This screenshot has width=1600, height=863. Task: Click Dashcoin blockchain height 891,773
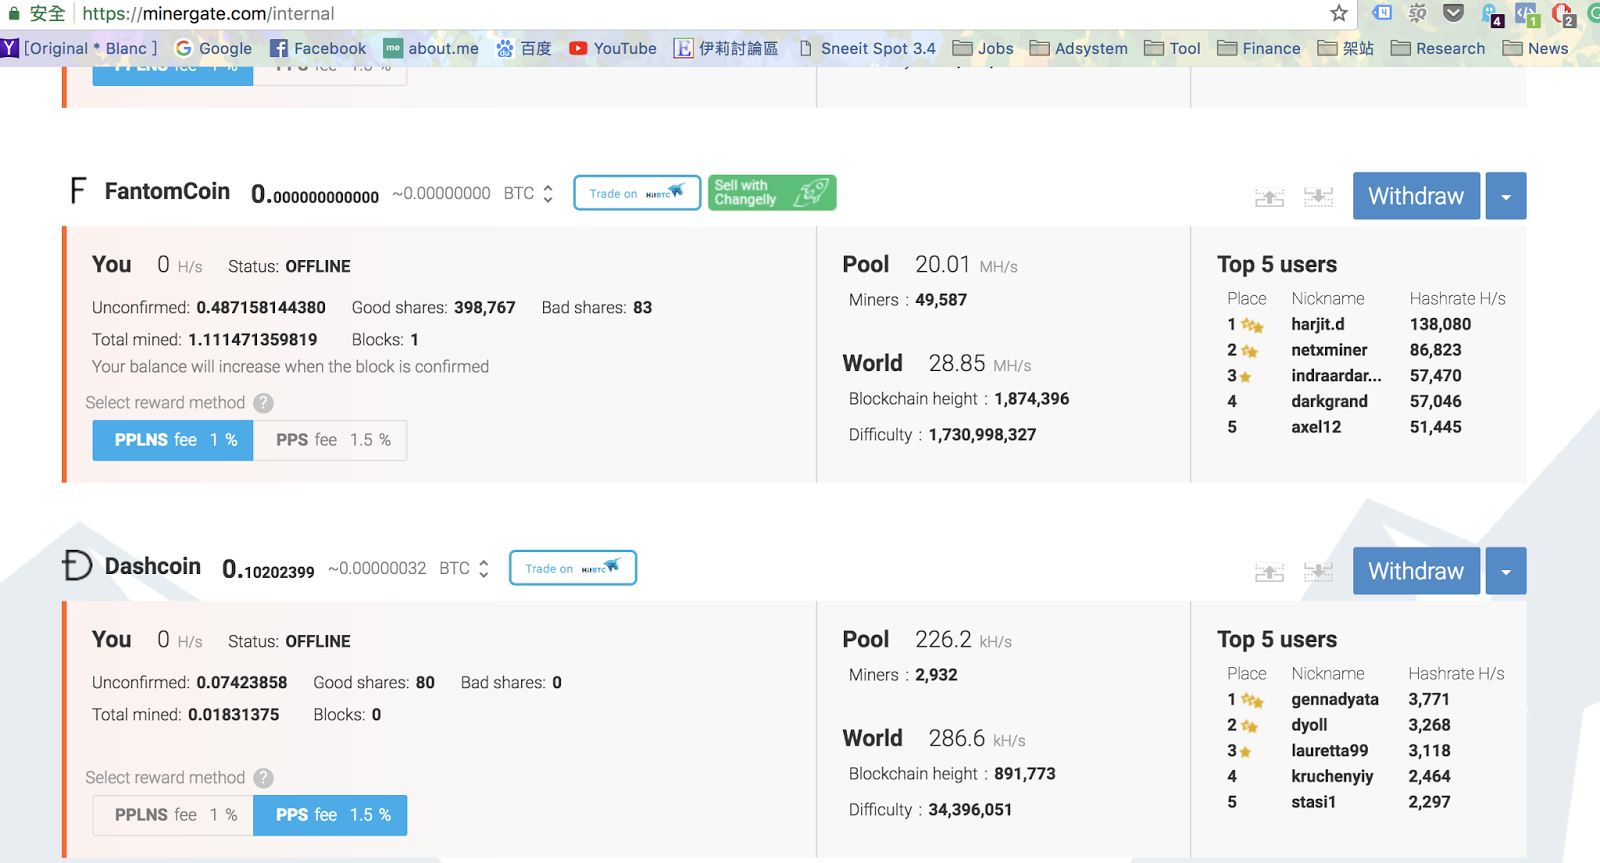point(1025,774)
